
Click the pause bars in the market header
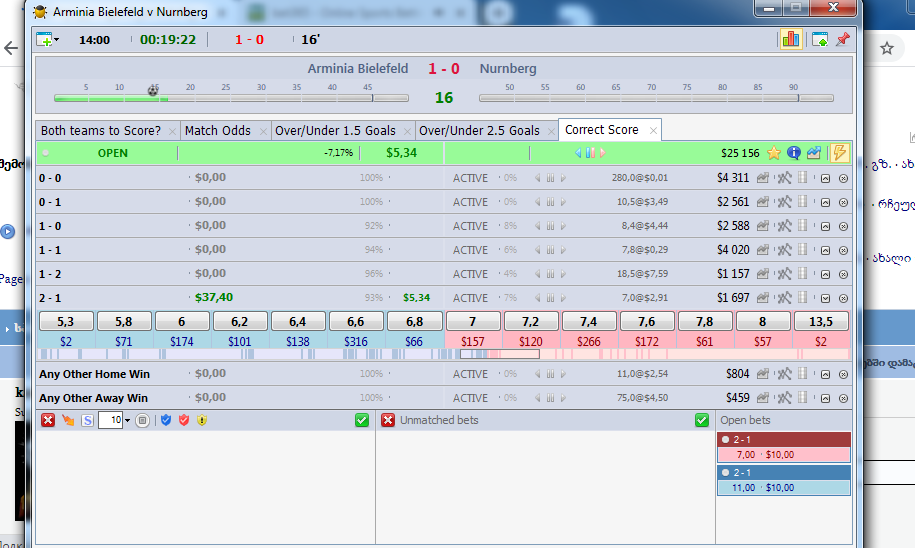pos(590,153)
